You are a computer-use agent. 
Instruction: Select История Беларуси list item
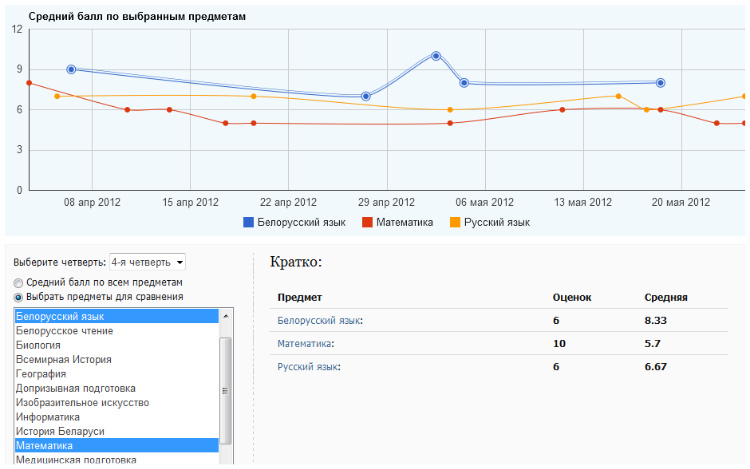pyautogui.click(x=60, y=431)
